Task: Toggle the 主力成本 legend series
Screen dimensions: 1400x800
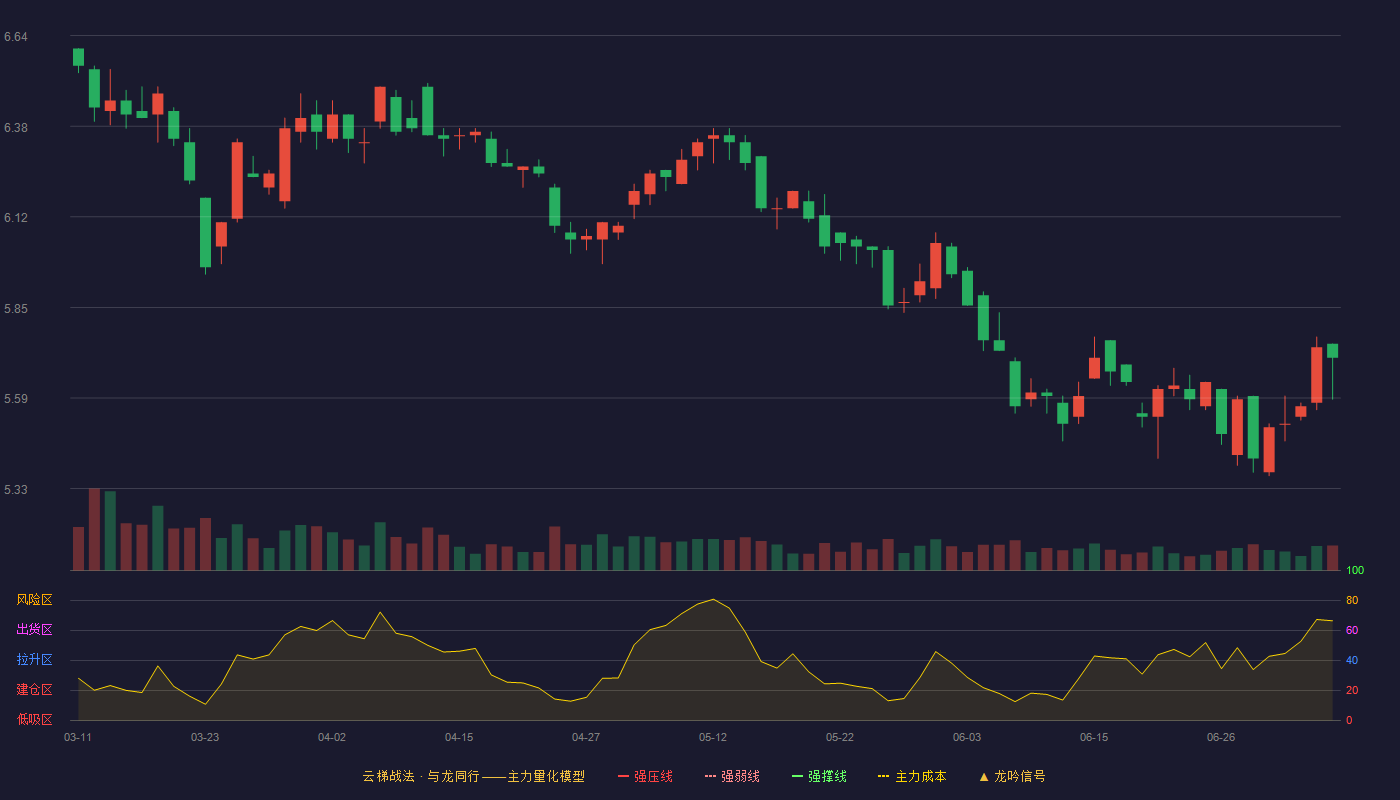Action: pyautogui.click(x=912, y=776)
